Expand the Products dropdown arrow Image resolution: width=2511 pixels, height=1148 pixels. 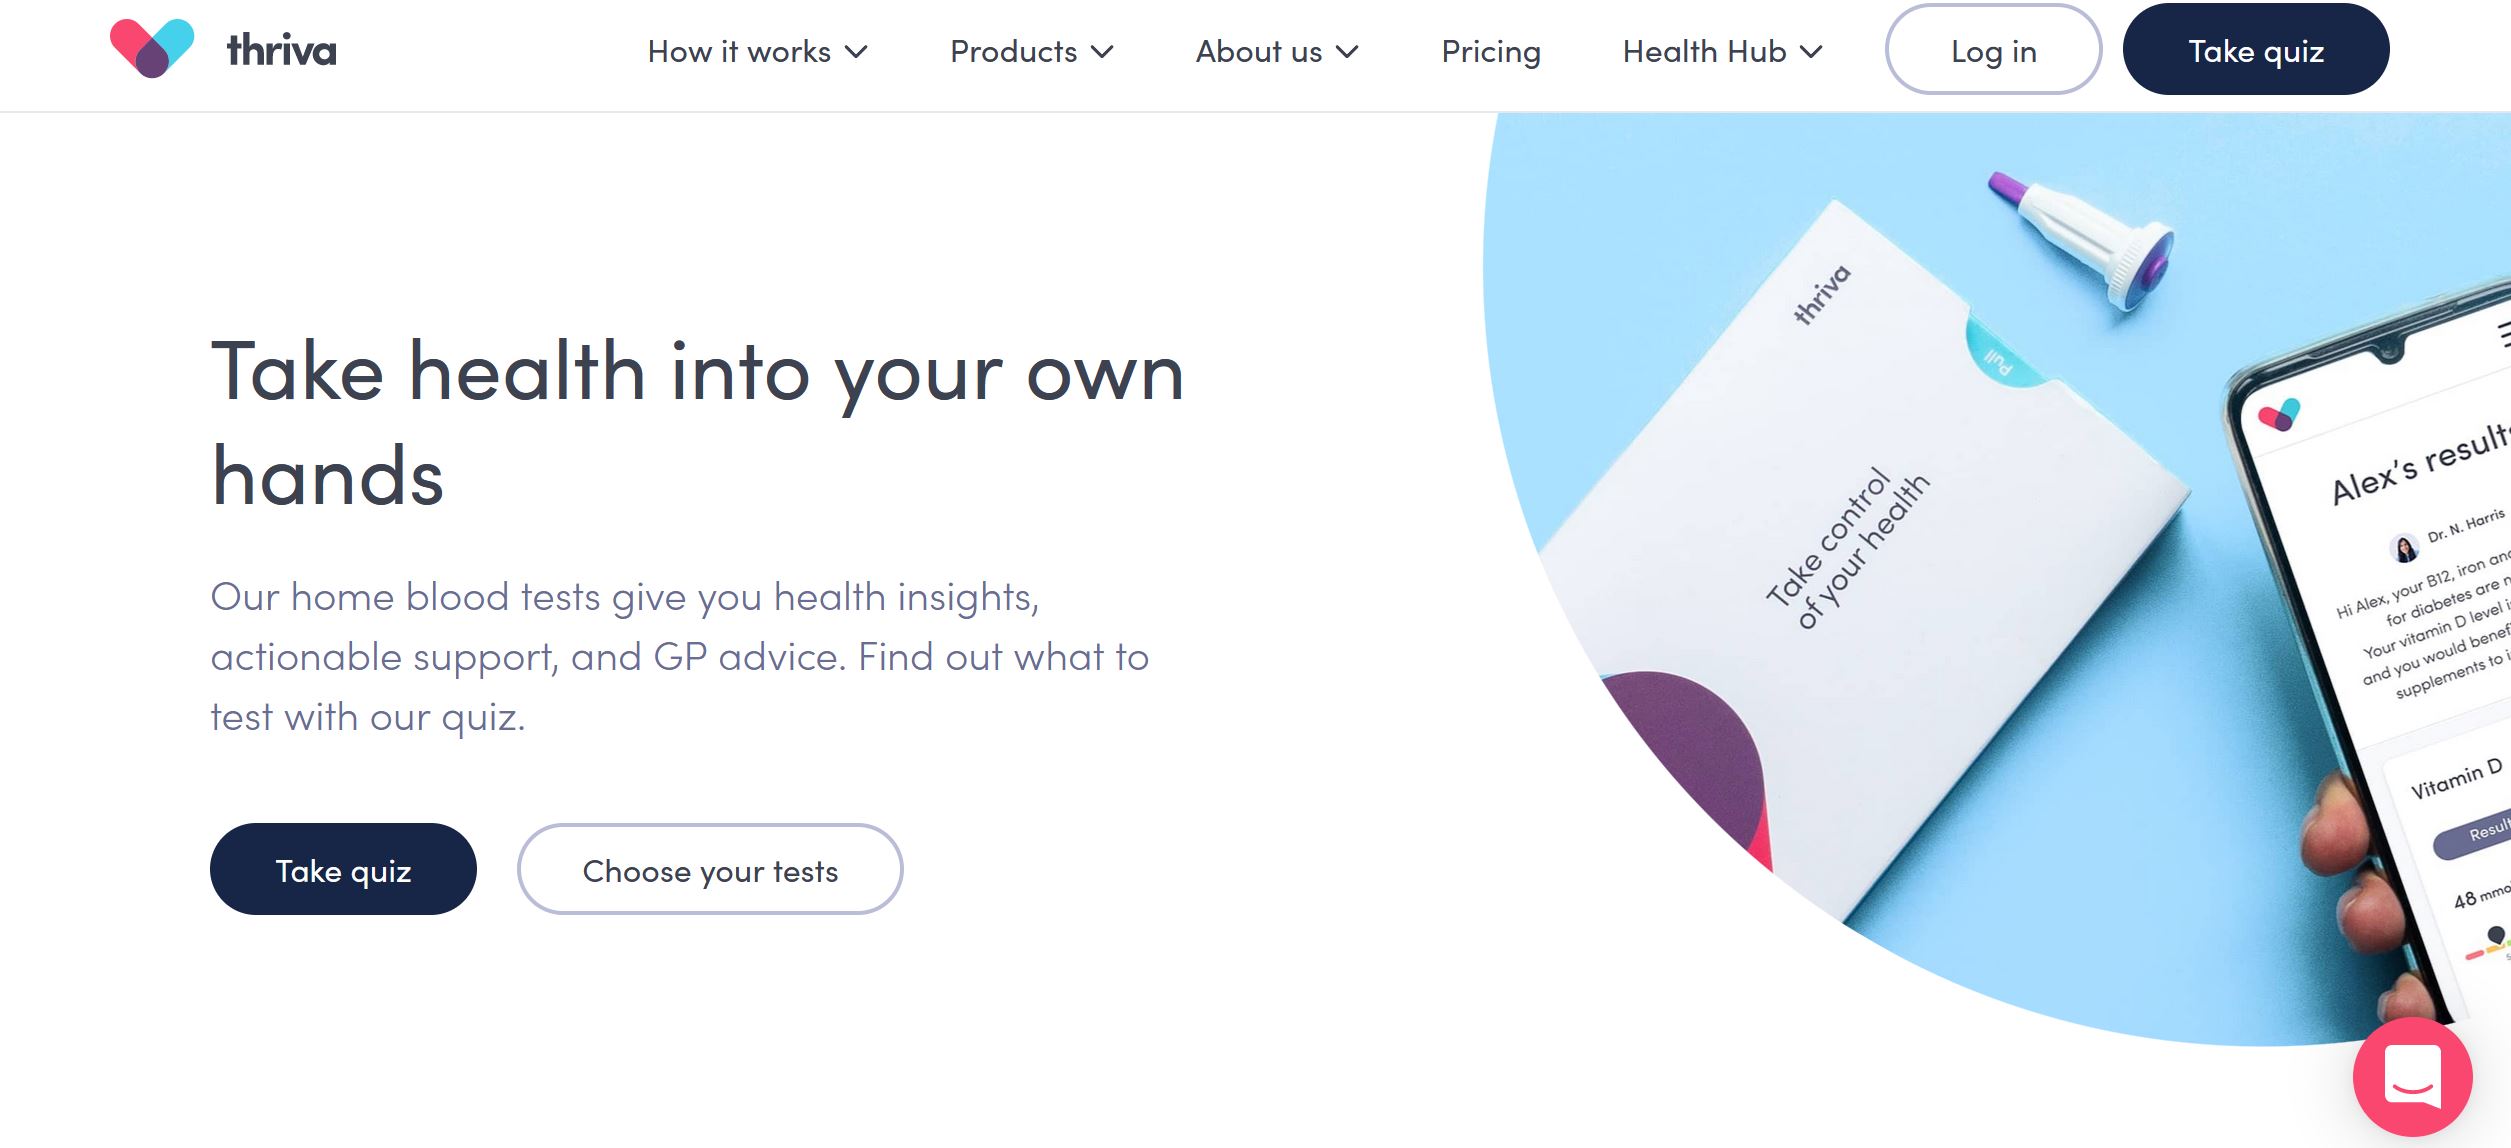click(x=1102, y=52)
